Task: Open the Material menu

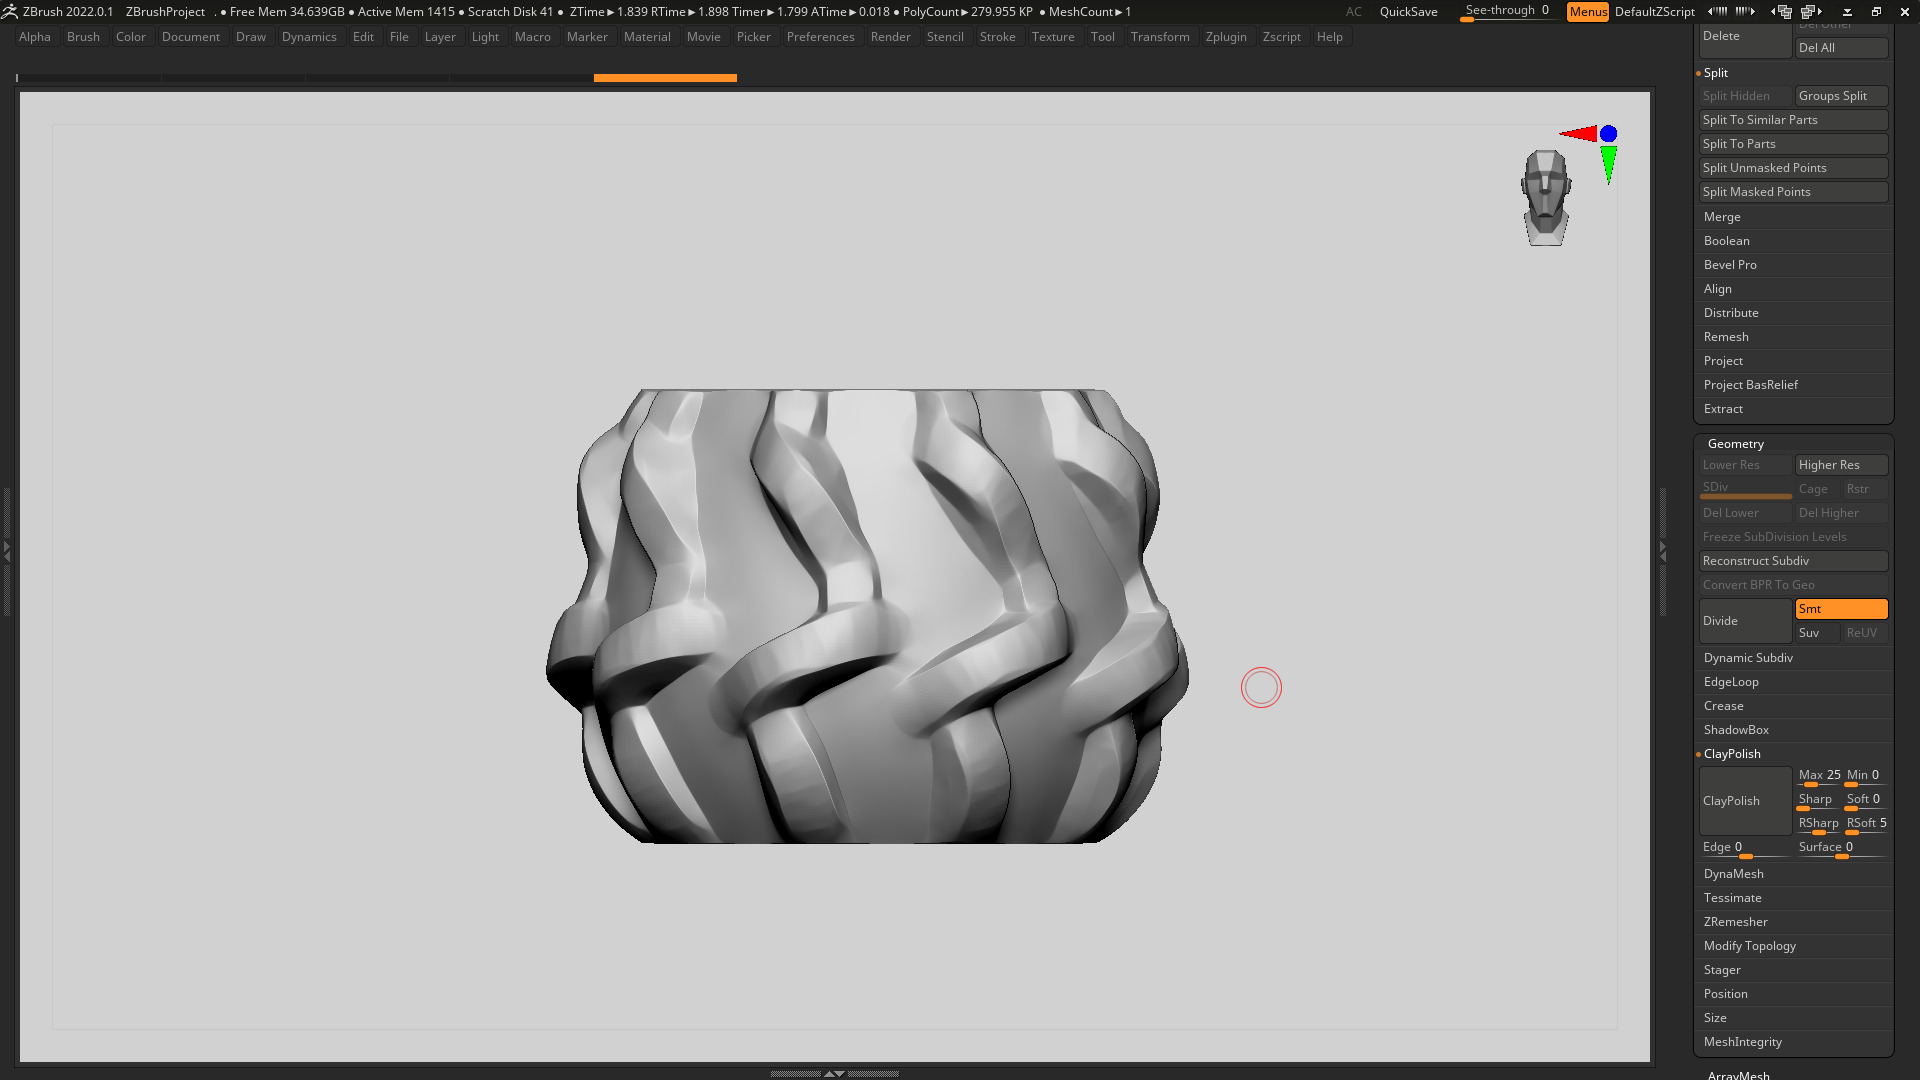Action: 647,37
